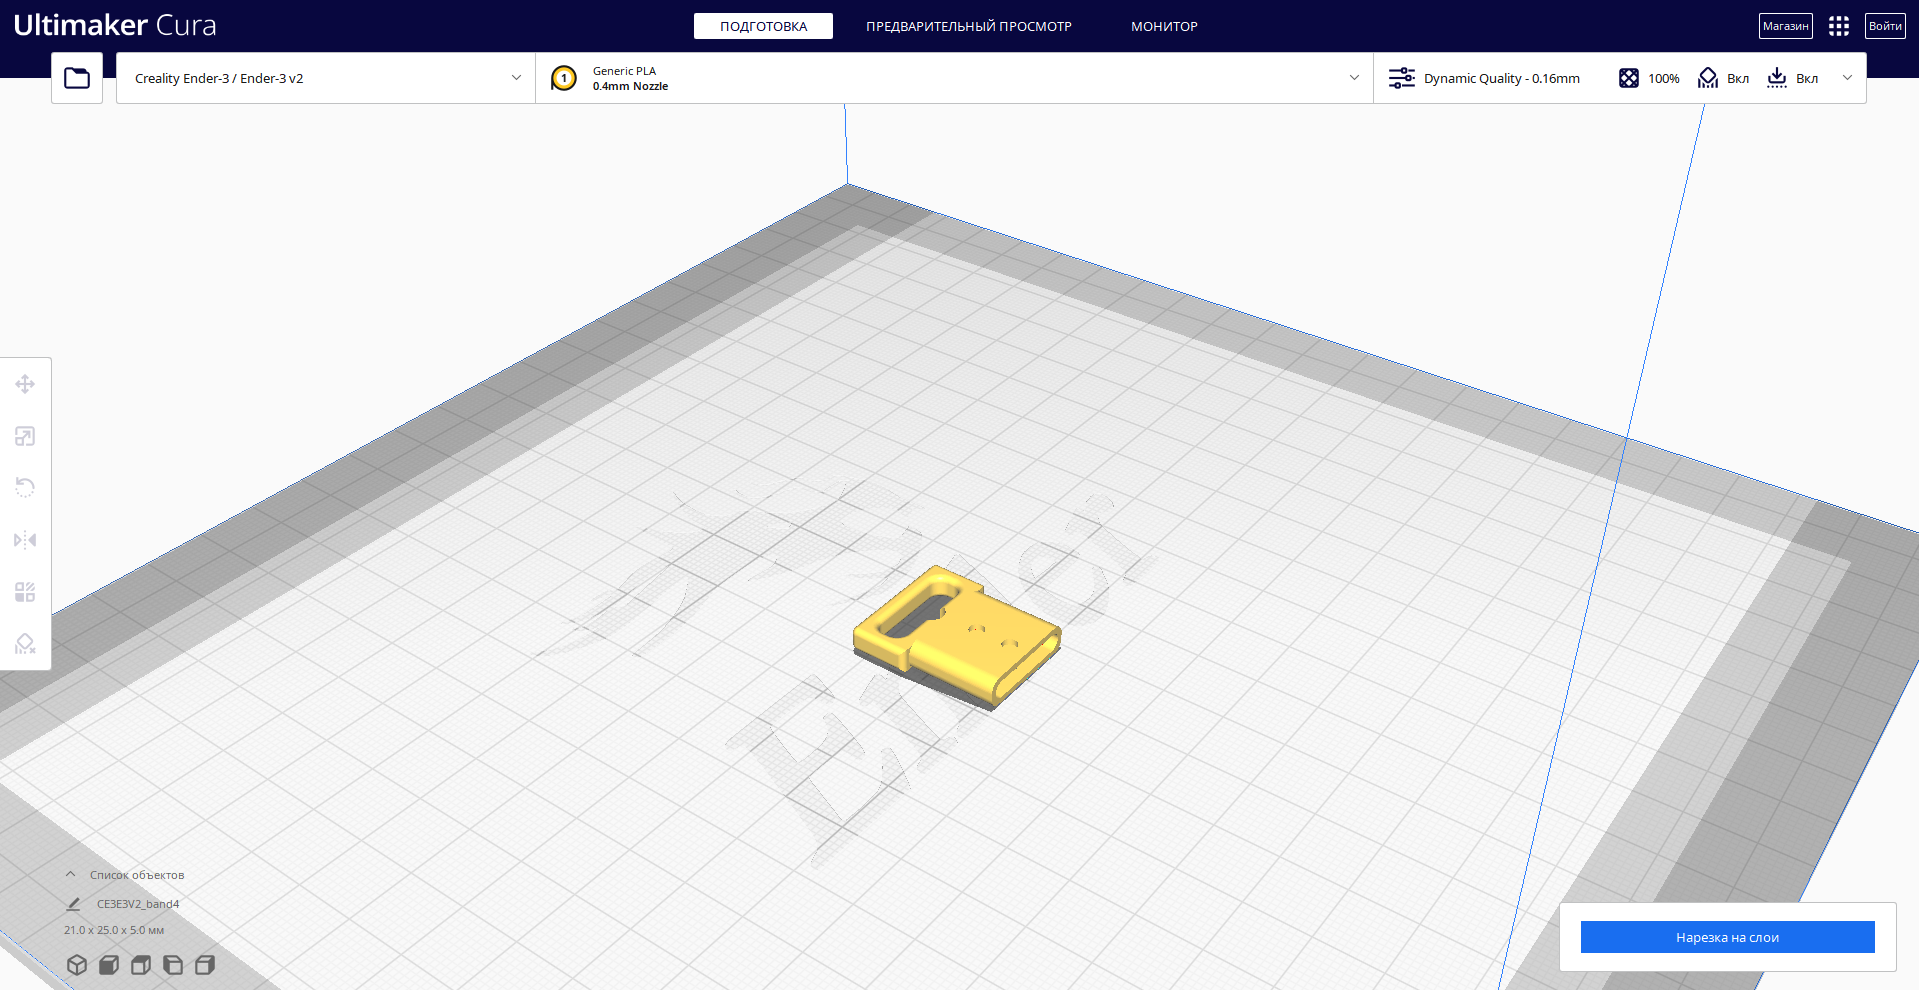Open Per Model Settings tool
Screen dimensions: 1919x990
pyautogui.click(x=25, y=592)
